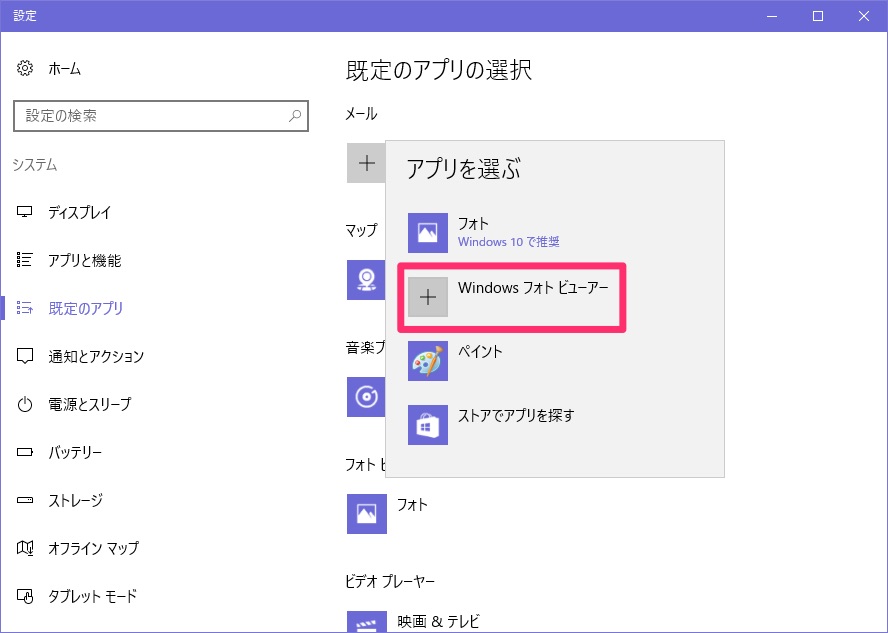Maximize the 設定 window
The height and width of the screenshot is (633, 888).
[818, 16]
